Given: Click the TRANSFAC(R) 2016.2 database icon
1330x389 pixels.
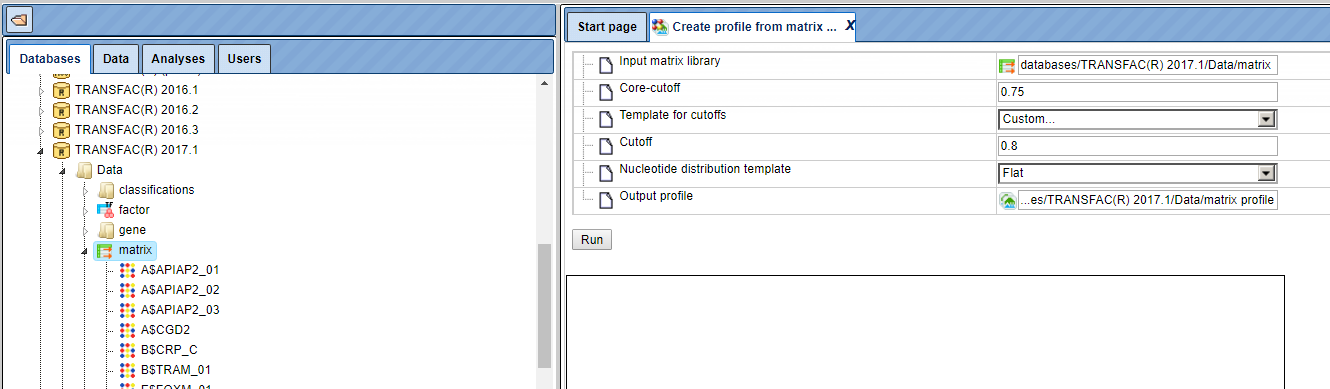Looking at the screenshot, I should tap(61, 110).
